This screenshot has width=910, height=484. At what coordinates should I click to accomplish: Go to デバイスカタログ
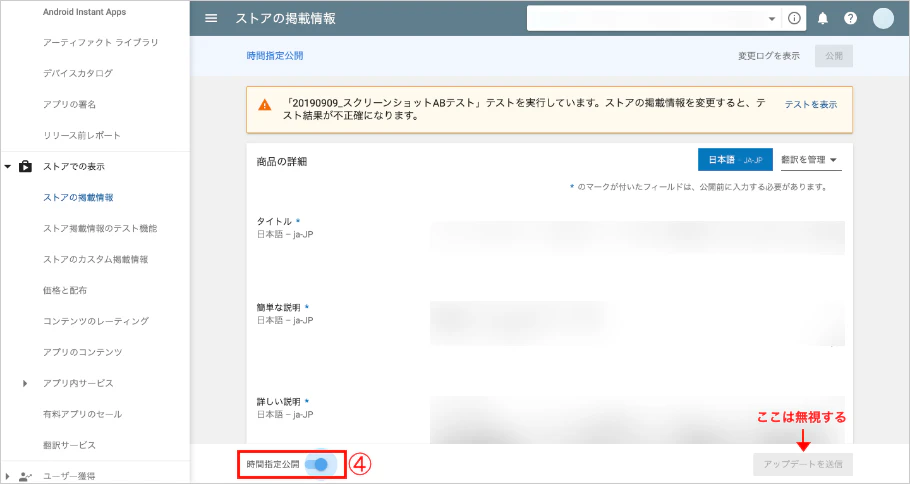click(78, 74)
